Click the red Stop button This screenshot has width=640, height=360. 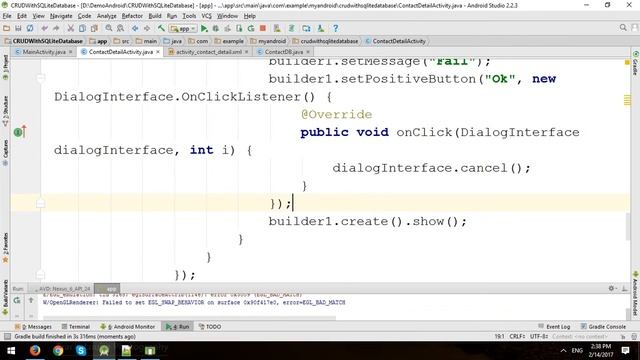(x=263, y=28)
